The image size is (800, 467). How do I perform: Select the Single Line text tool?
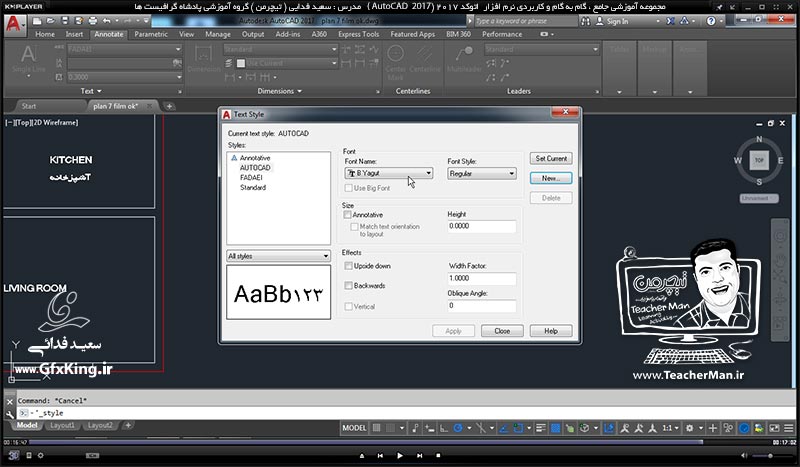click(29, 60)
